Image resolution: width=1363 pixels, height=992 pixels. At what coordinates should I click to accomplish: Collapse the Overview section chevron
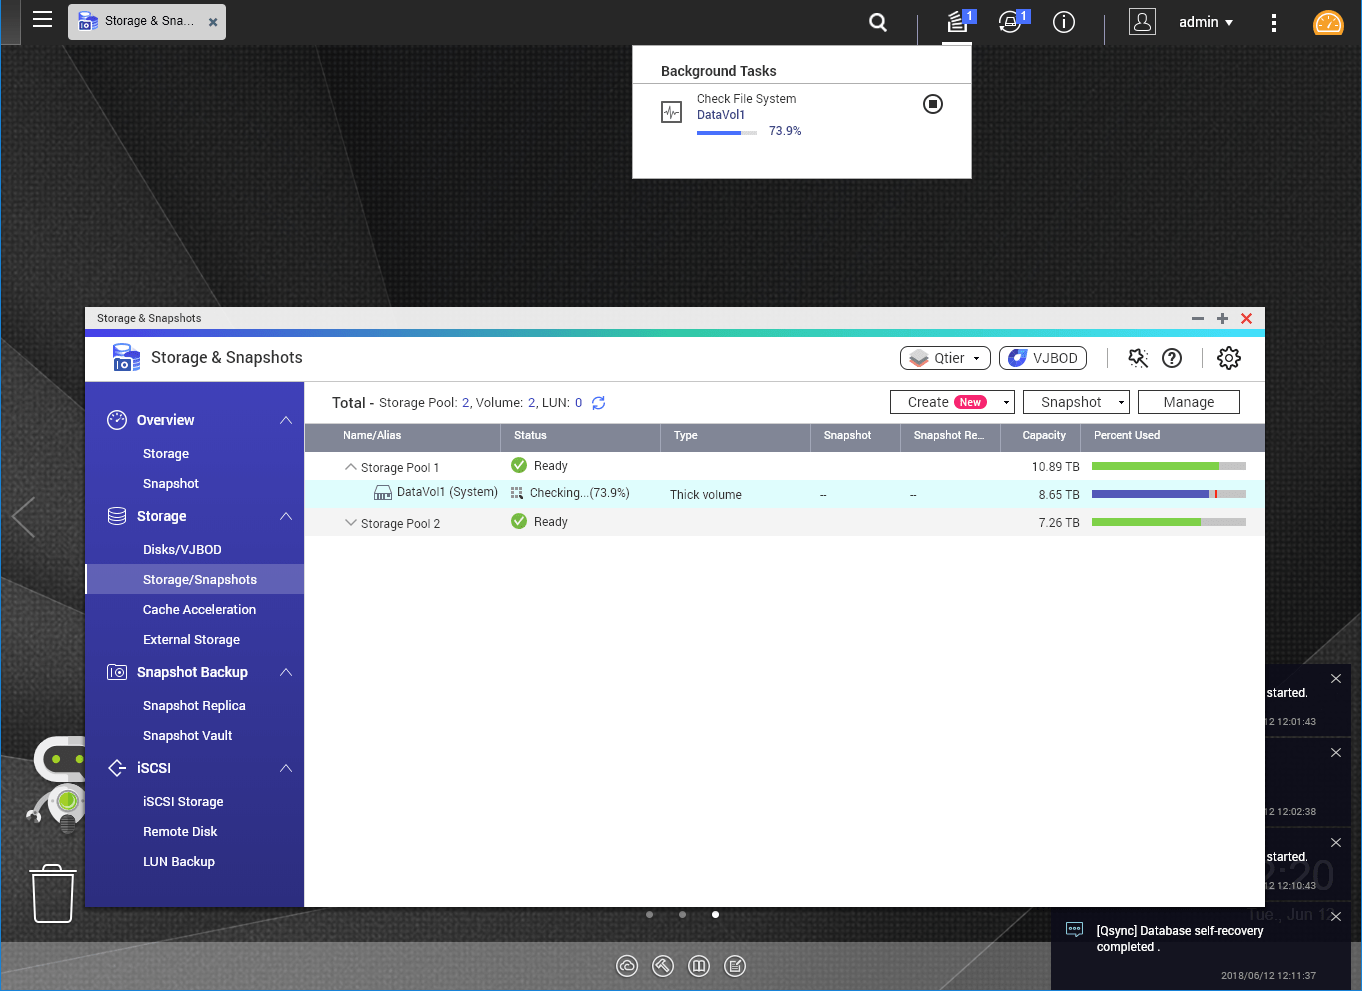tap(286, 420)
